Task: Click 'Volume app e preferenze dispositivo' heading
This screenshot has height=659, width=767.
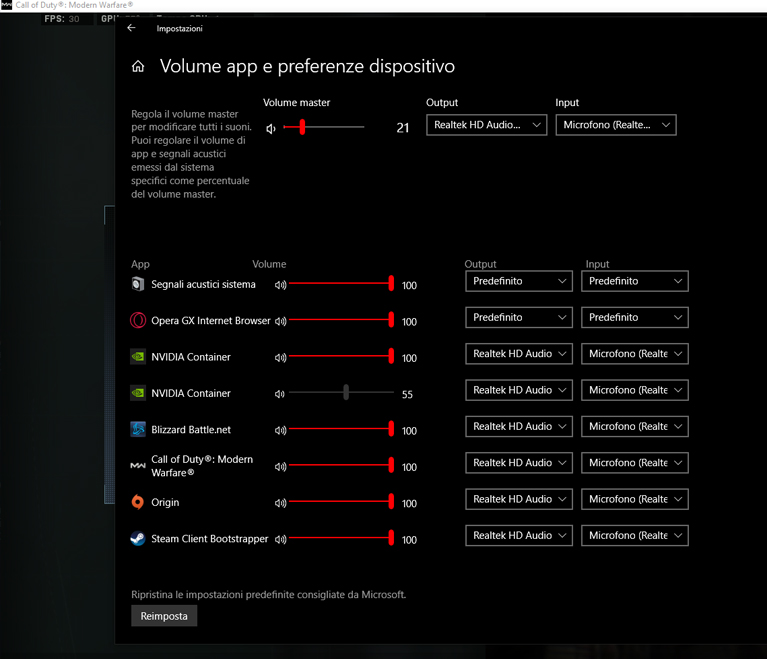Action: (x=307, y=66)
